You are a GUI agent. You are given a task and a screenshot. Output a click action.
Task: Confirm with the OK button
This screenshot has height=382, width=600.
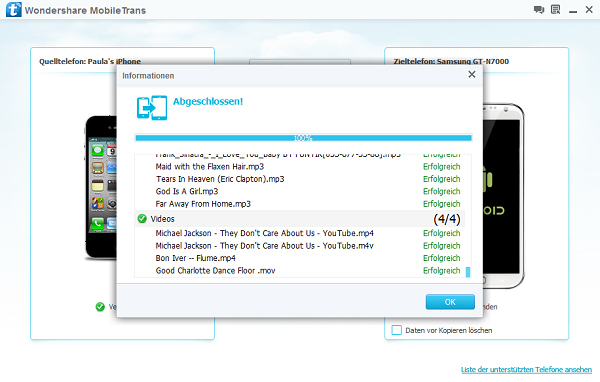point(450,302)
